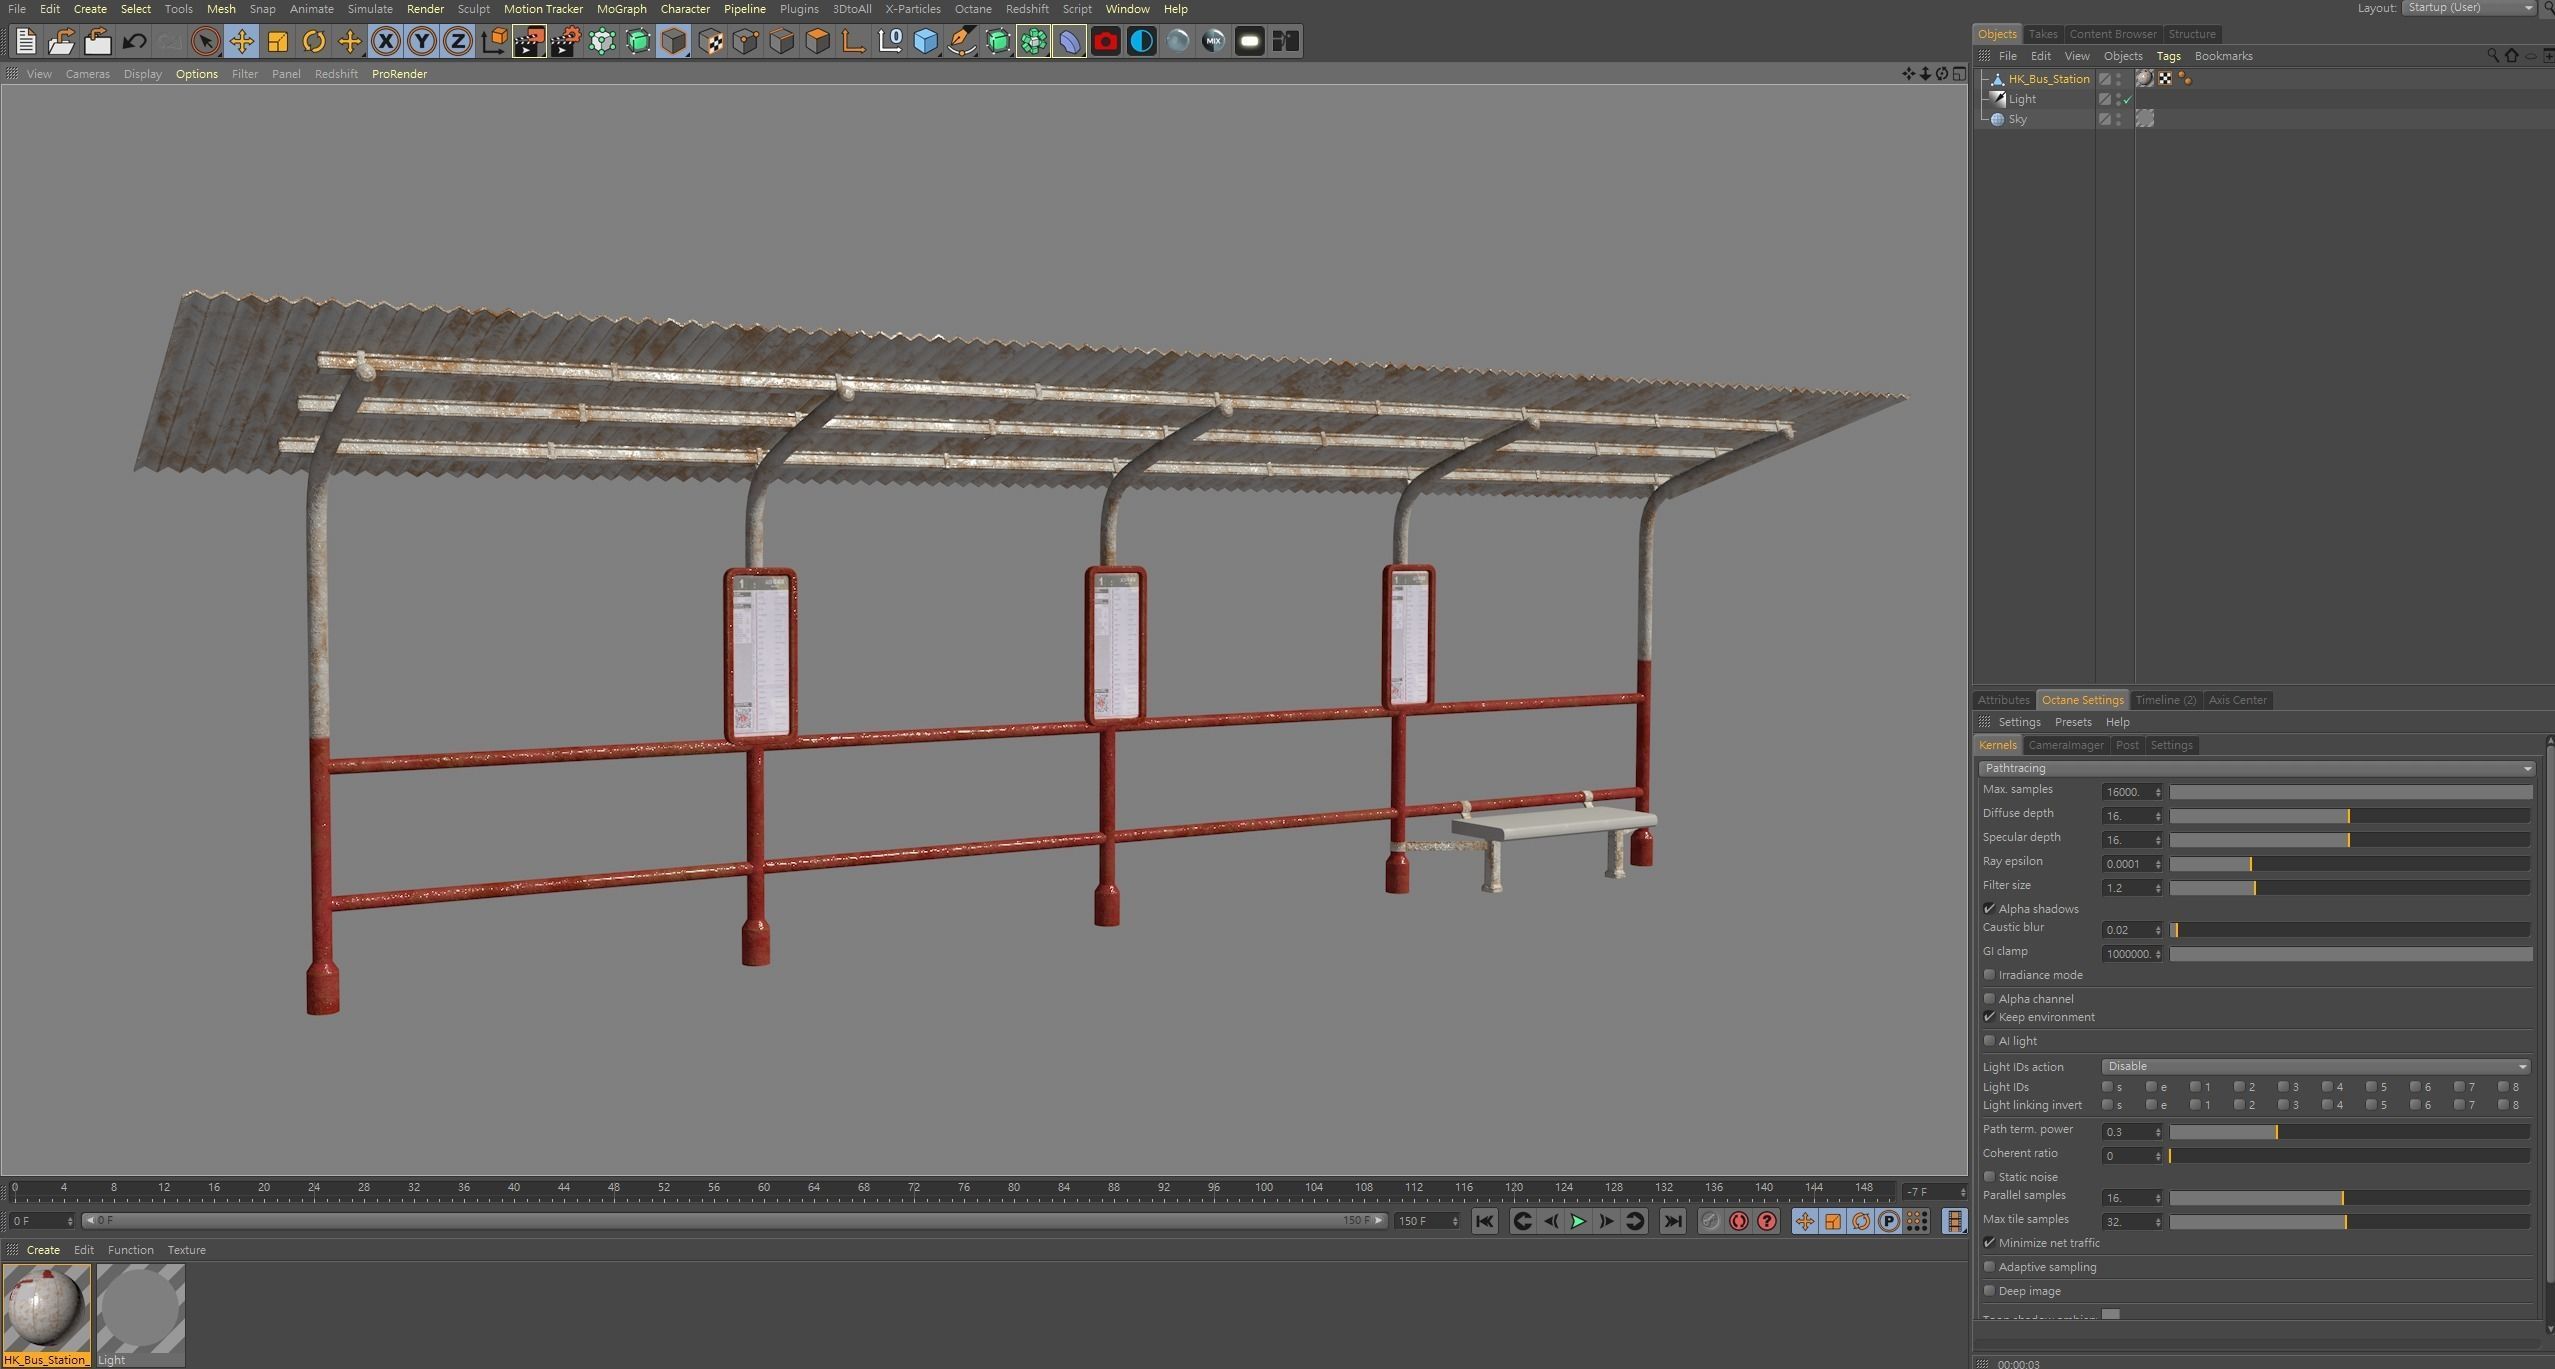Screen dimensions: 2555x1369
Task: Open the Tags menu in the Objects panel
Action: point(2168,56)
